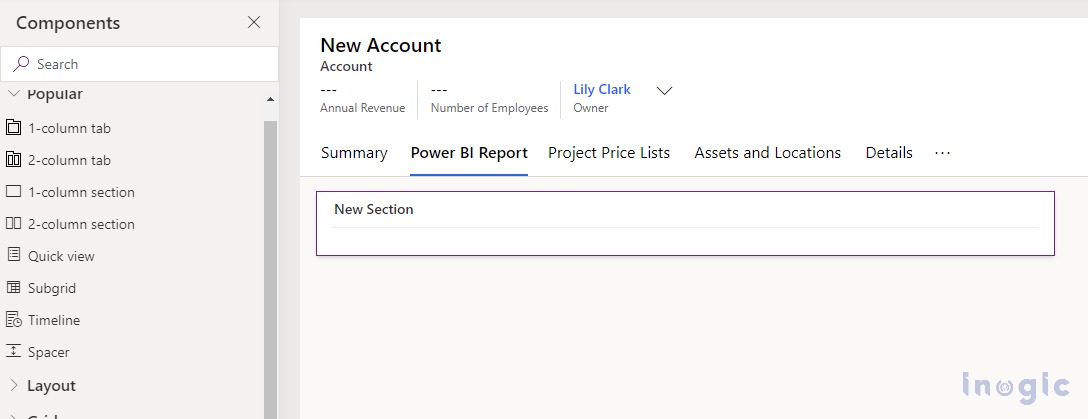
Task: Open the Project Price Lists tab
Action: (609, 153)
